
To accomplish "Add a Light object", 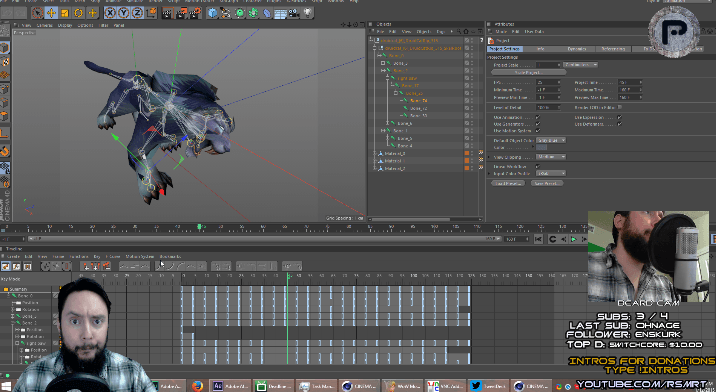I will pos(308,13).
